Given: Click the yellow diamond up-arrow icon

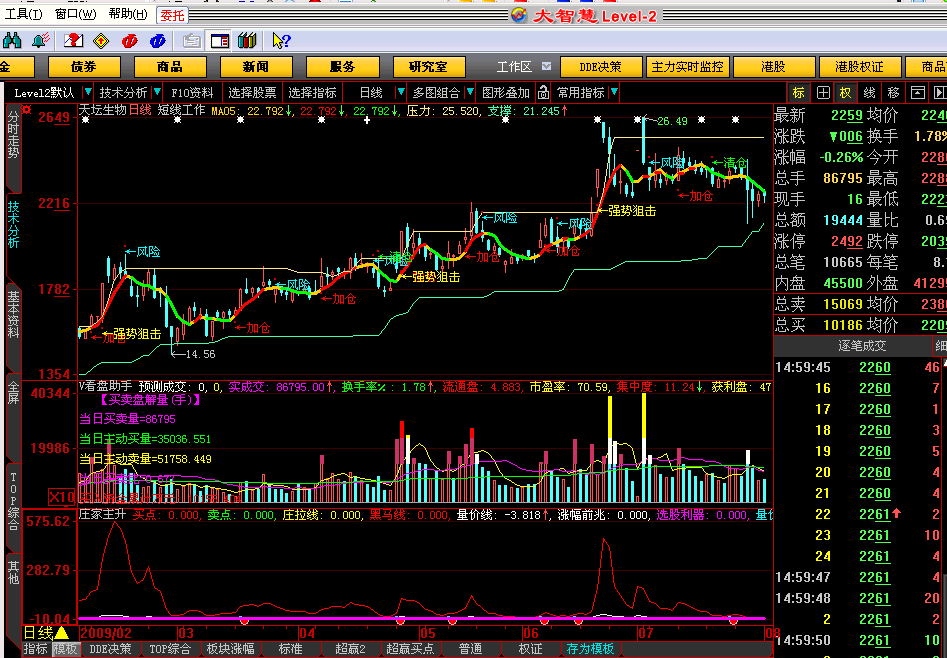Looking at the screenshot, I should [101, 40].
